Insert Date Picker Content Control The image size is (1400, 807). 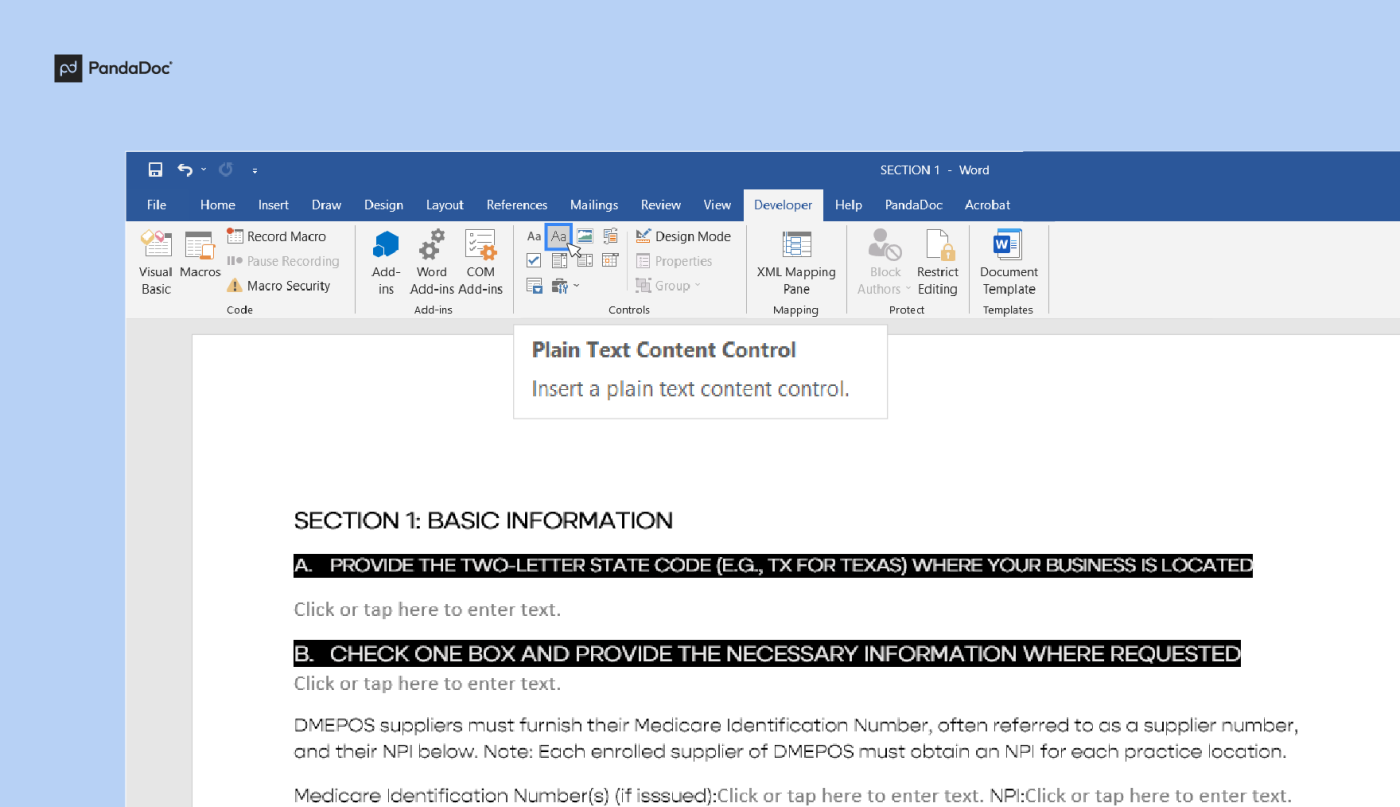(610, 261)
